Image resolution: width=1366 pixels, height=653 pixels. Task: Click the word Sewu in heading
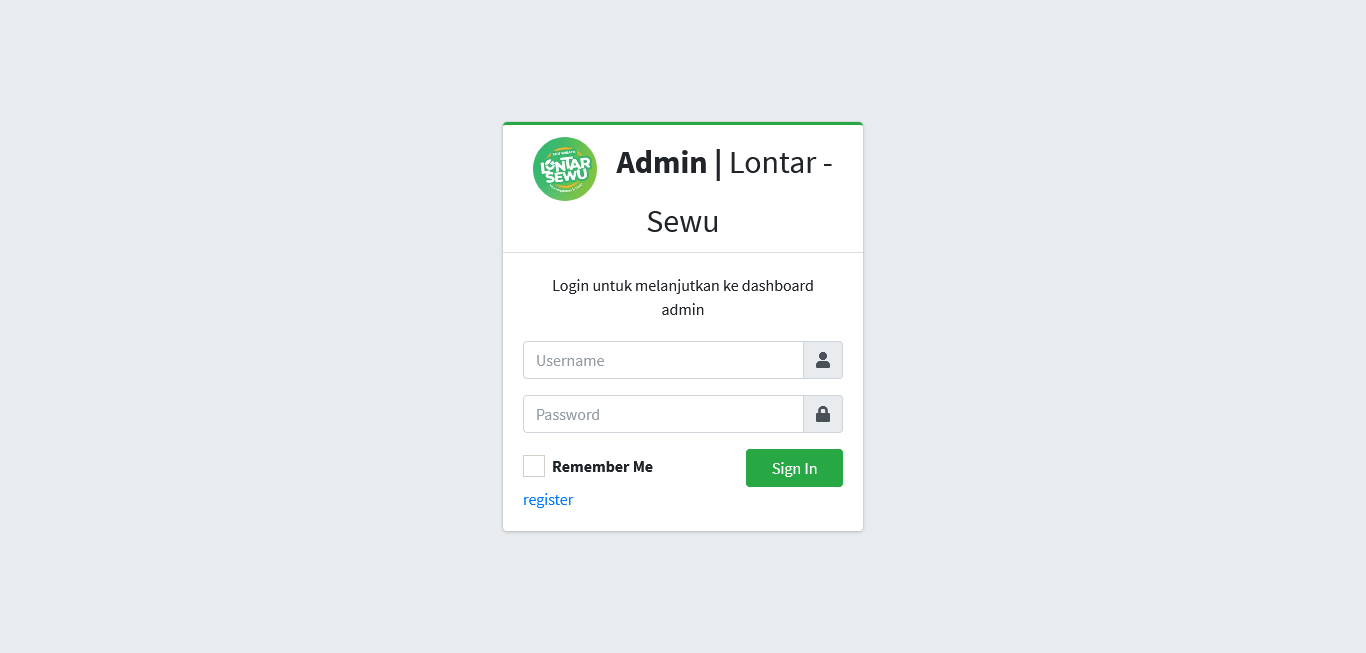pyautogui.click(x=683, y=221)
